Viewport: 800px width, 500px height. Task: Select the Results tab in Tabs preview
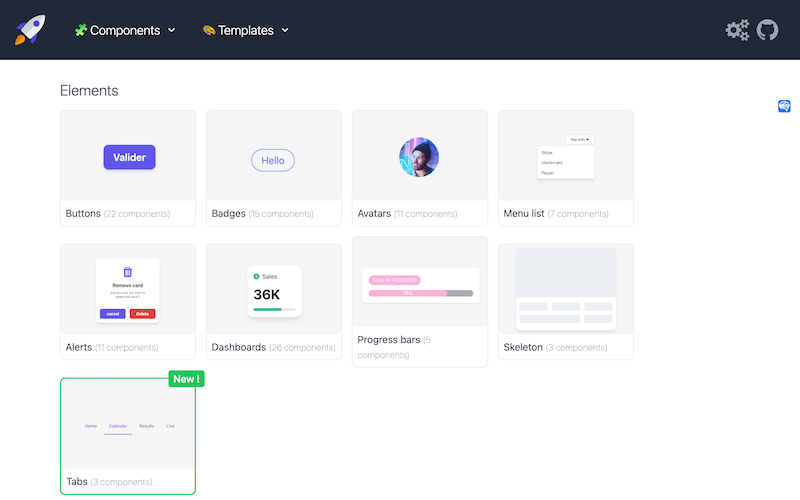[x=146, y=426]
